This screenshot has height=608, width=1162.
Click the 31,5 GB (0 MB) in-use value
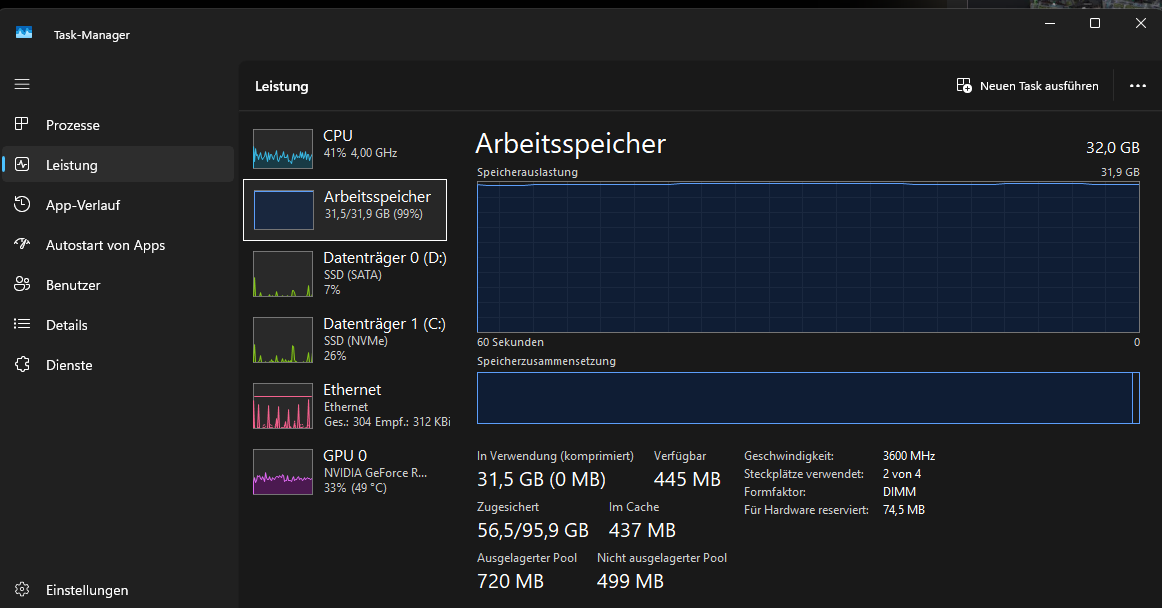pyautogui.click(x=541, y=479)
